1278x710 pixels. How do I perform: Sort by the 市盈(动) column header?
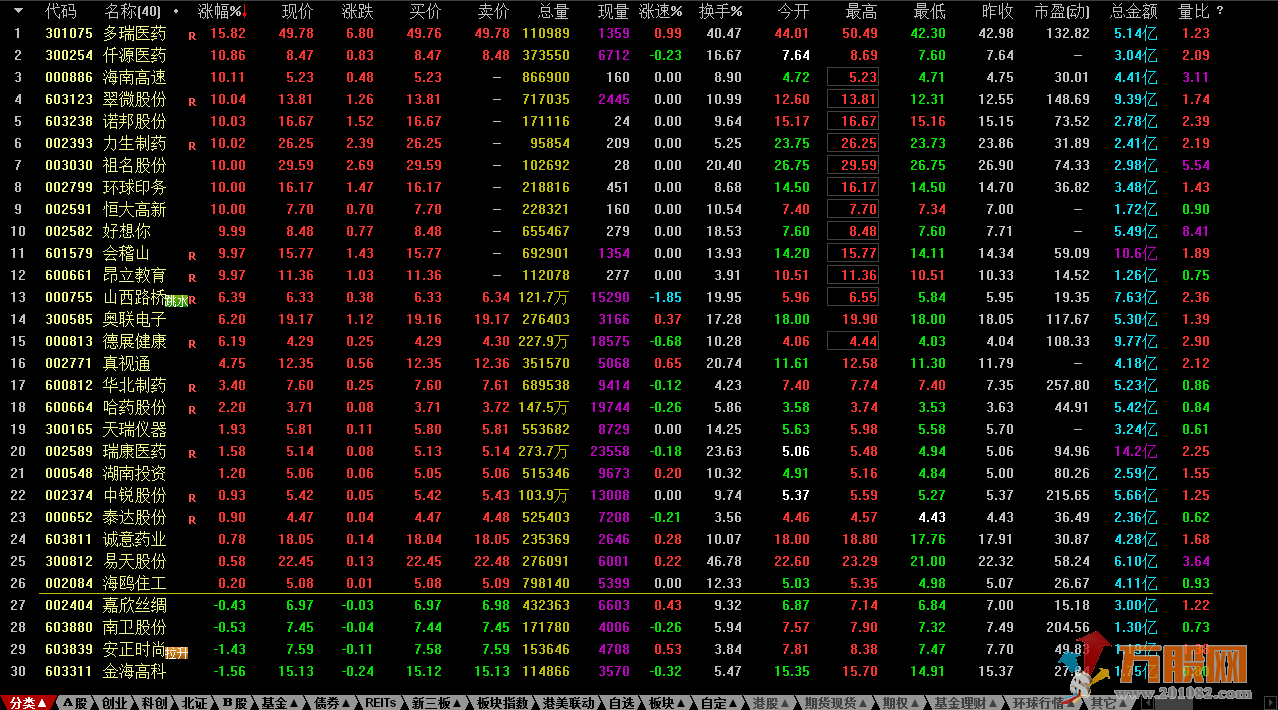point(1062,12)
